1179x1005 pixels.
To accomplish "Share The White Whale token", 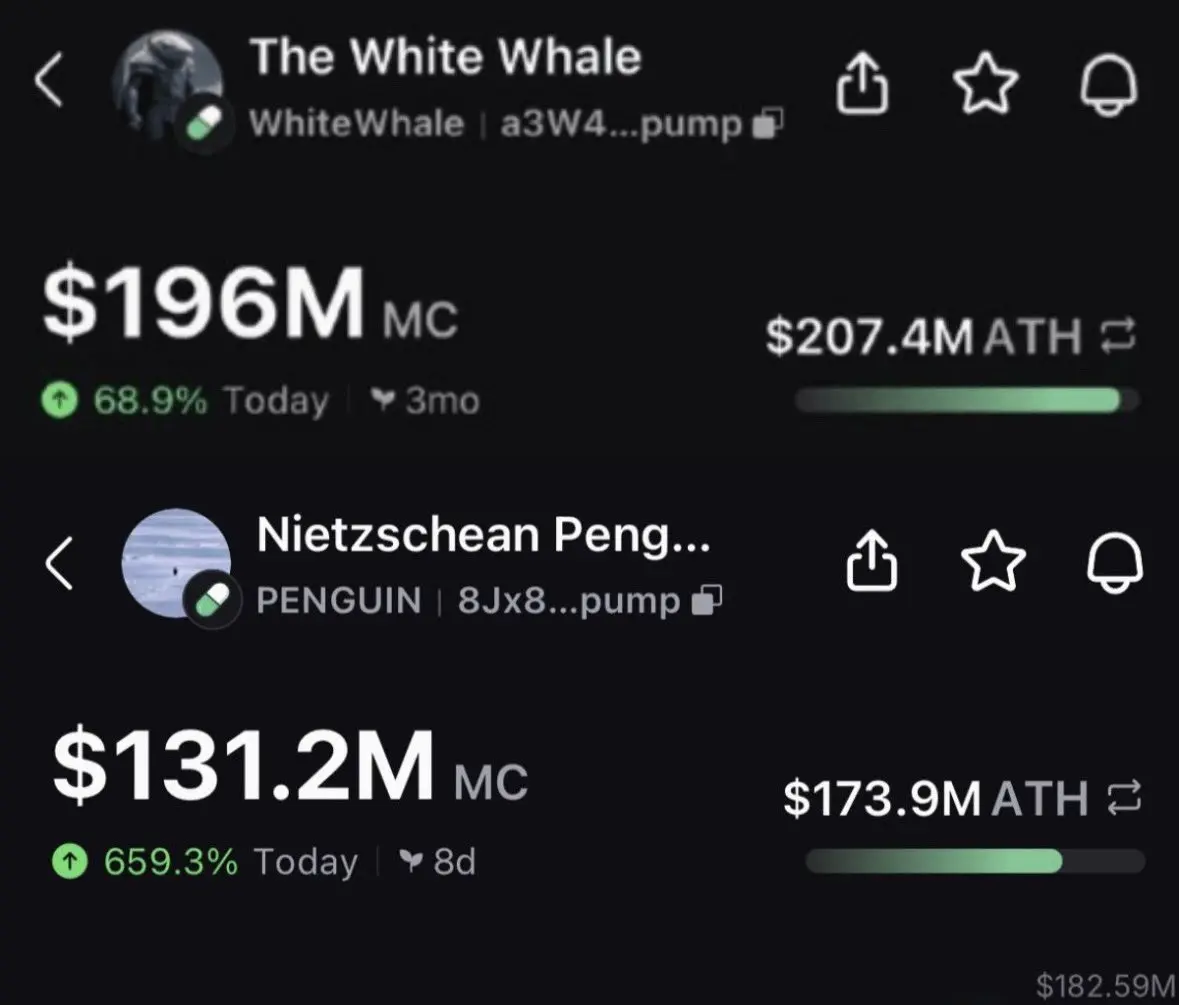I will (862, 82).
